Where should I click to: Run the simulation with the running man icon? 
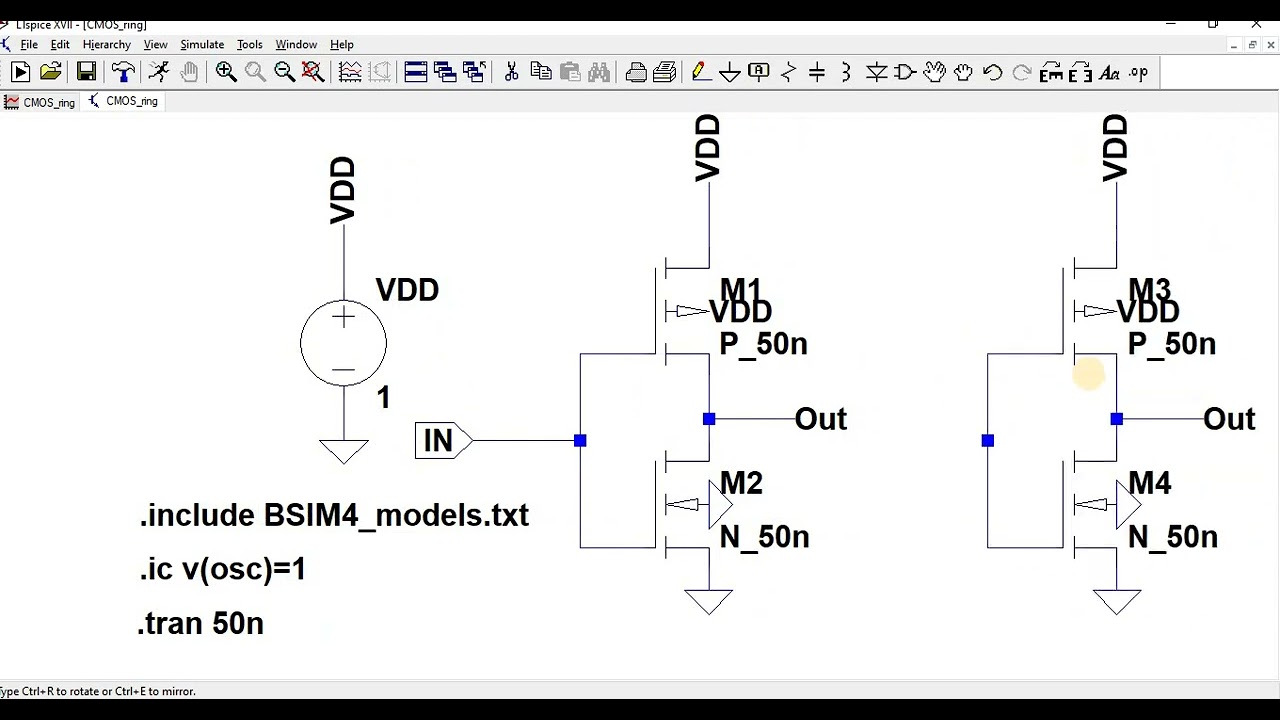159,72
